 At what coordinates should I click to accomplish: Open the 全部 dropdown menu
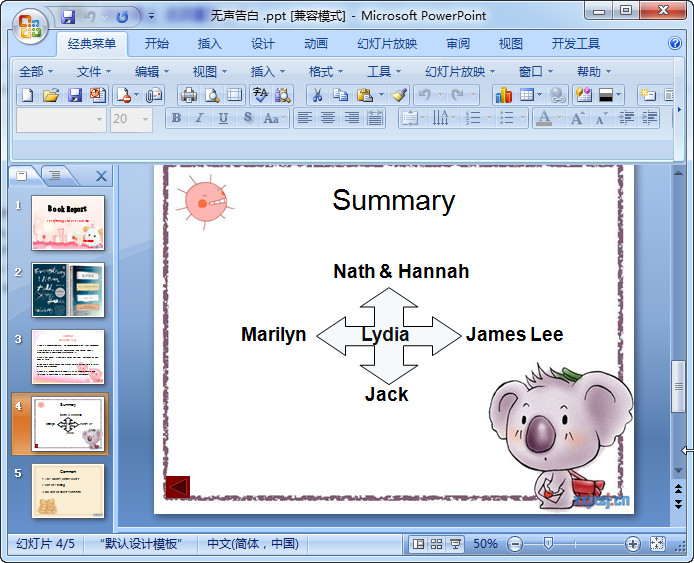coord(36,71)
